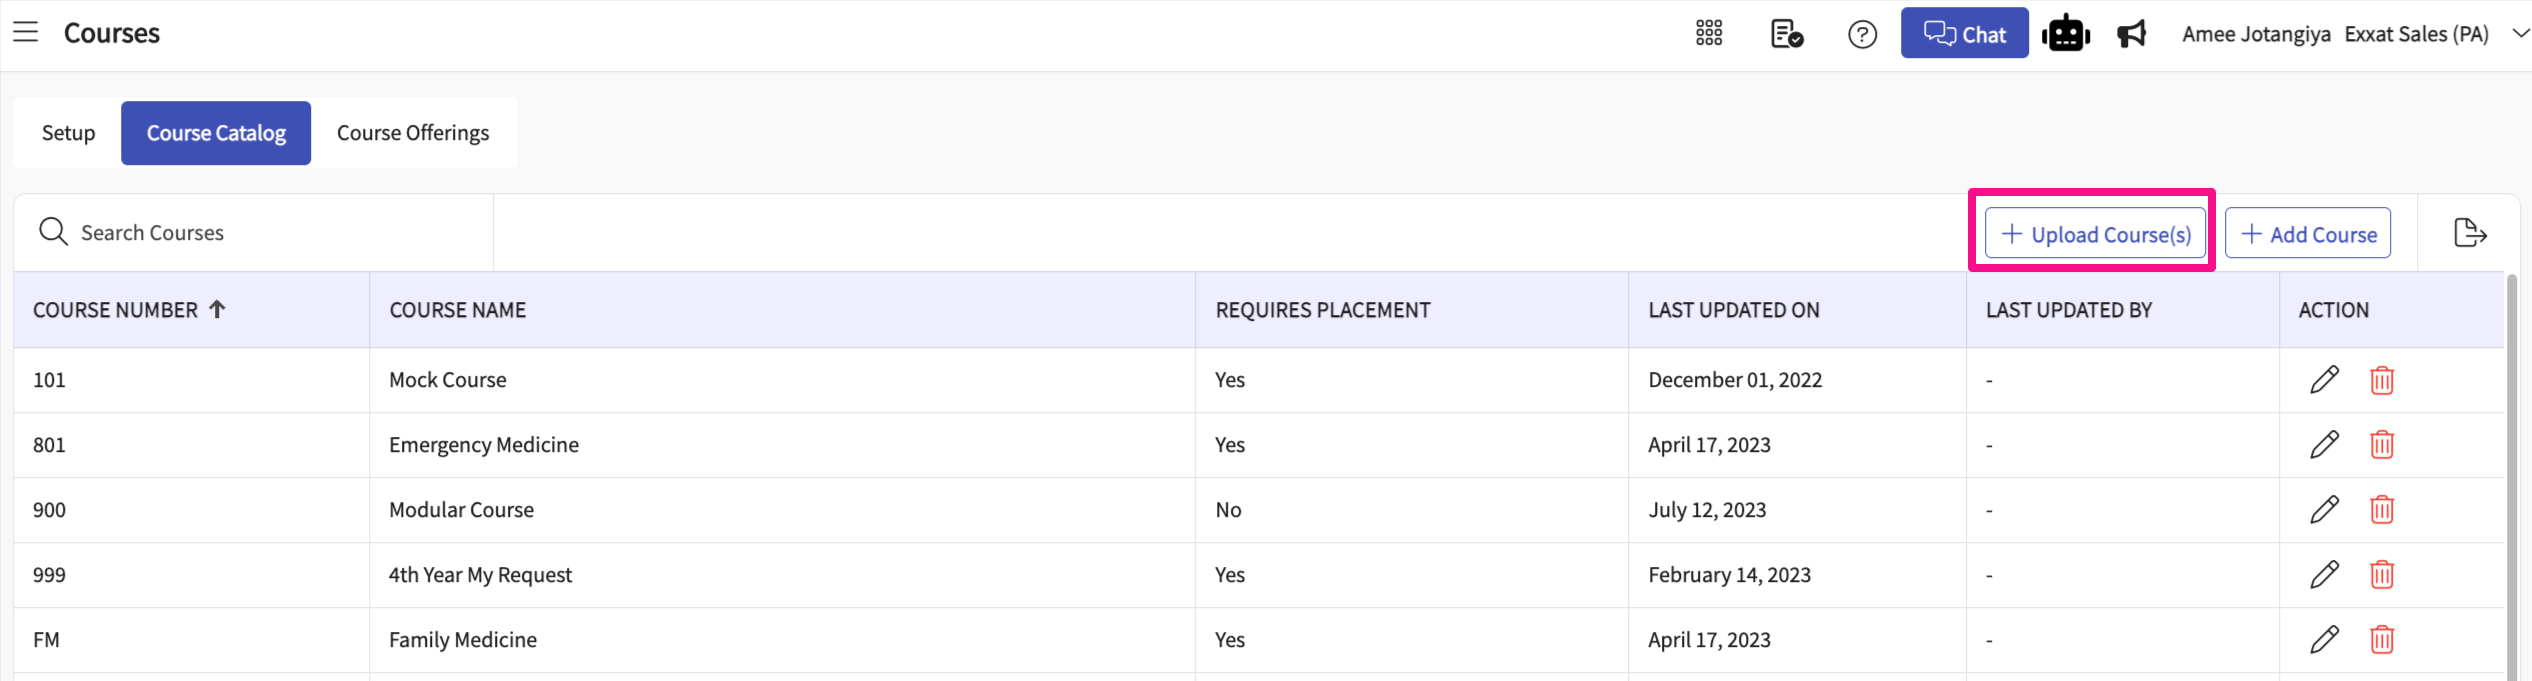Edit the Mock Course row

[2324, 380]
